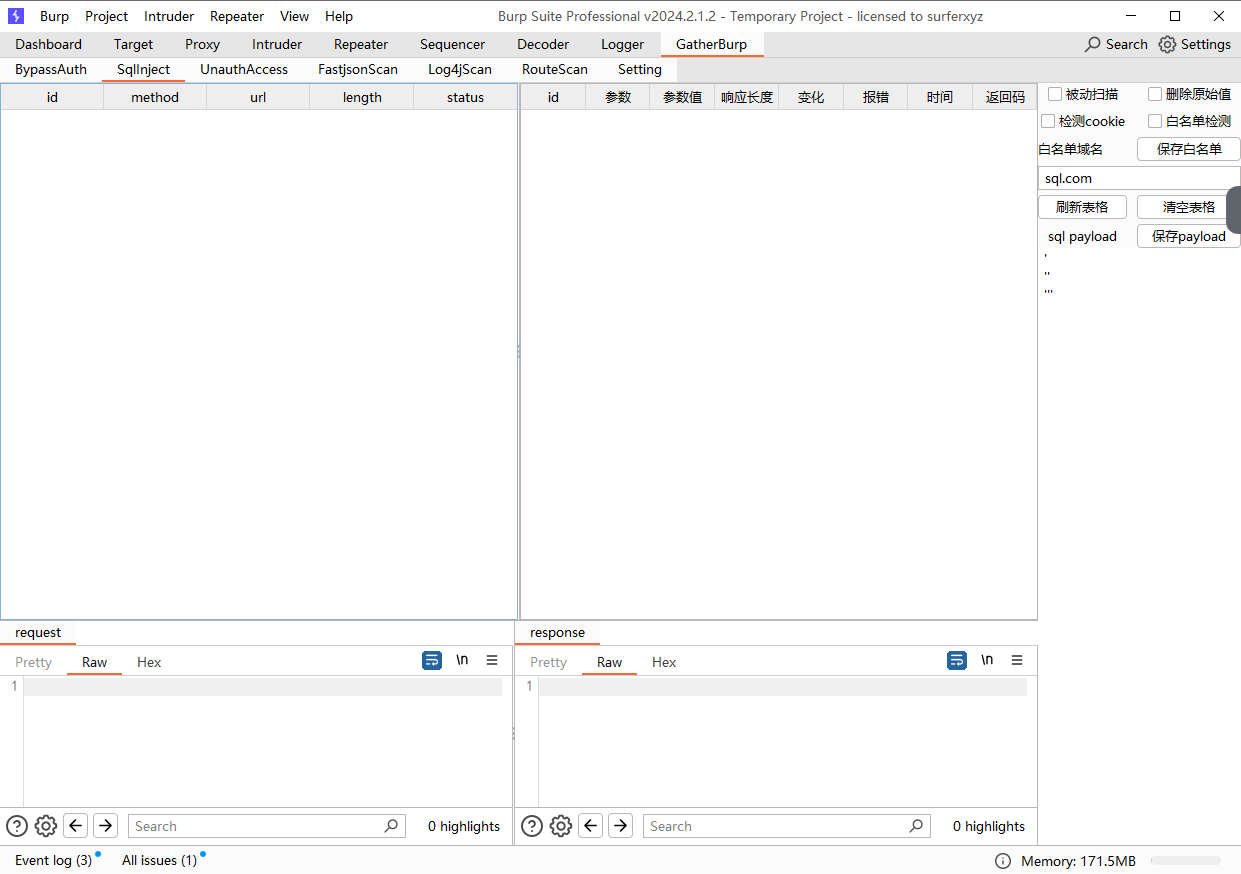Viewport: 1241px width, 874px height.
Task: Toggle word wrap icon in response panel
Action: click(x=957, y=660)
